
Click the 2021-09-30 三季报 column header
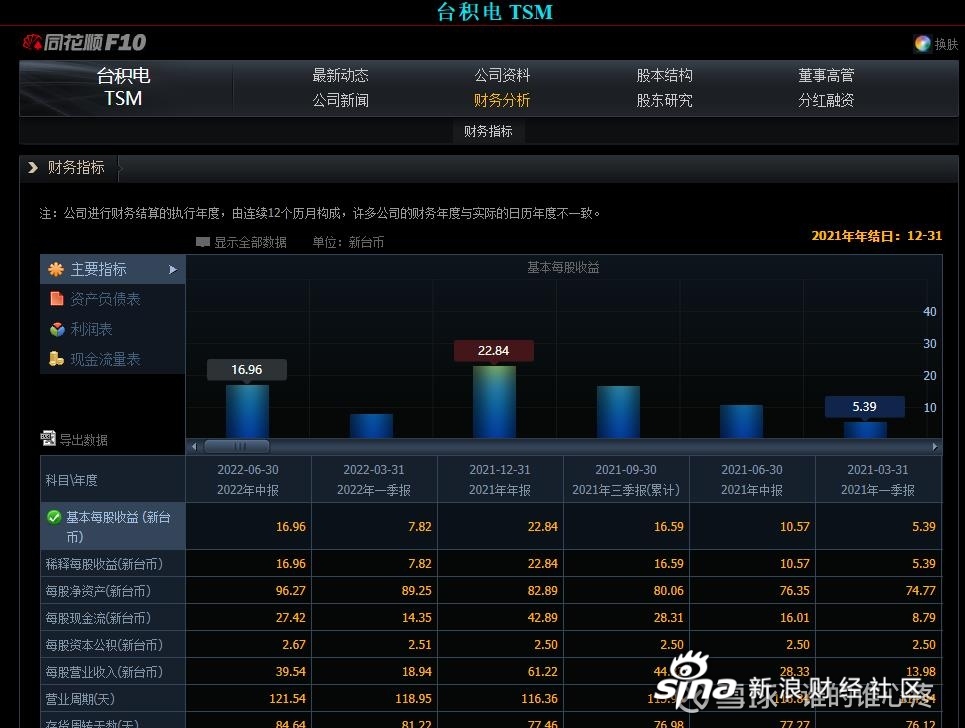pos(626,479)
